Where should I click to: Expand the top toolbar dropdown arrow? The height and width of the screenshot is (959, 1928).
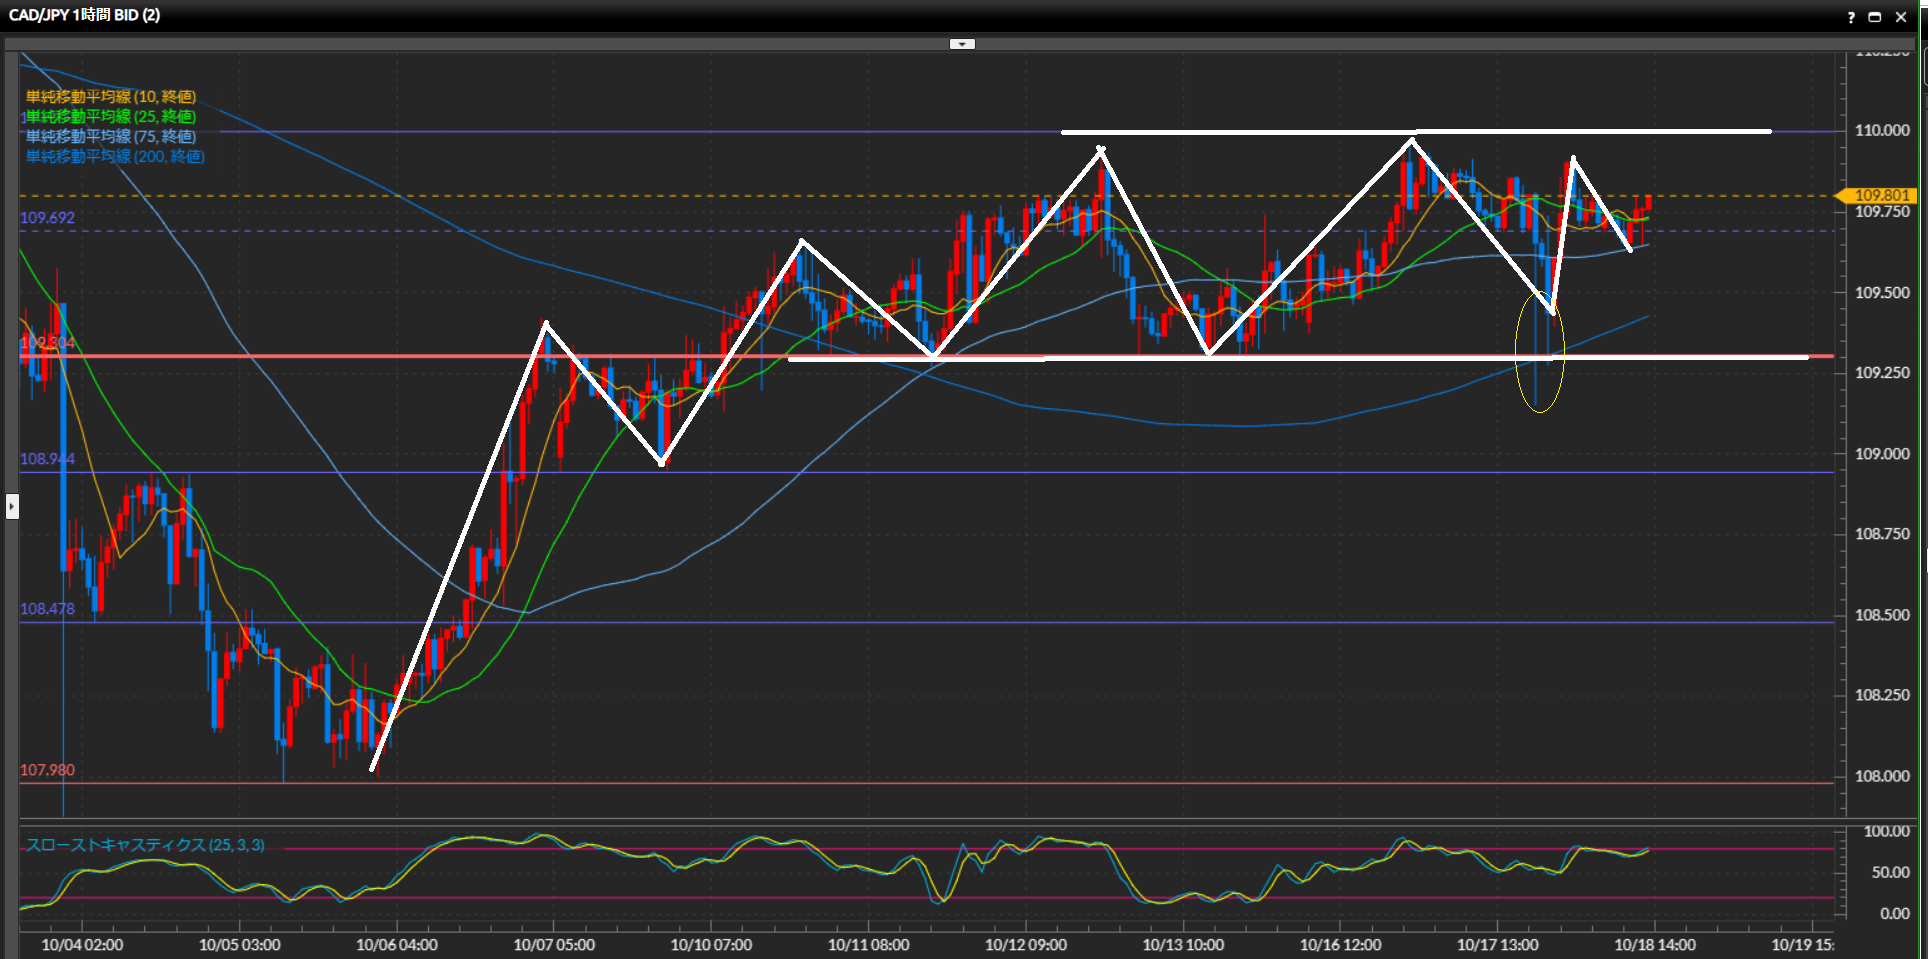pos(962,44)
